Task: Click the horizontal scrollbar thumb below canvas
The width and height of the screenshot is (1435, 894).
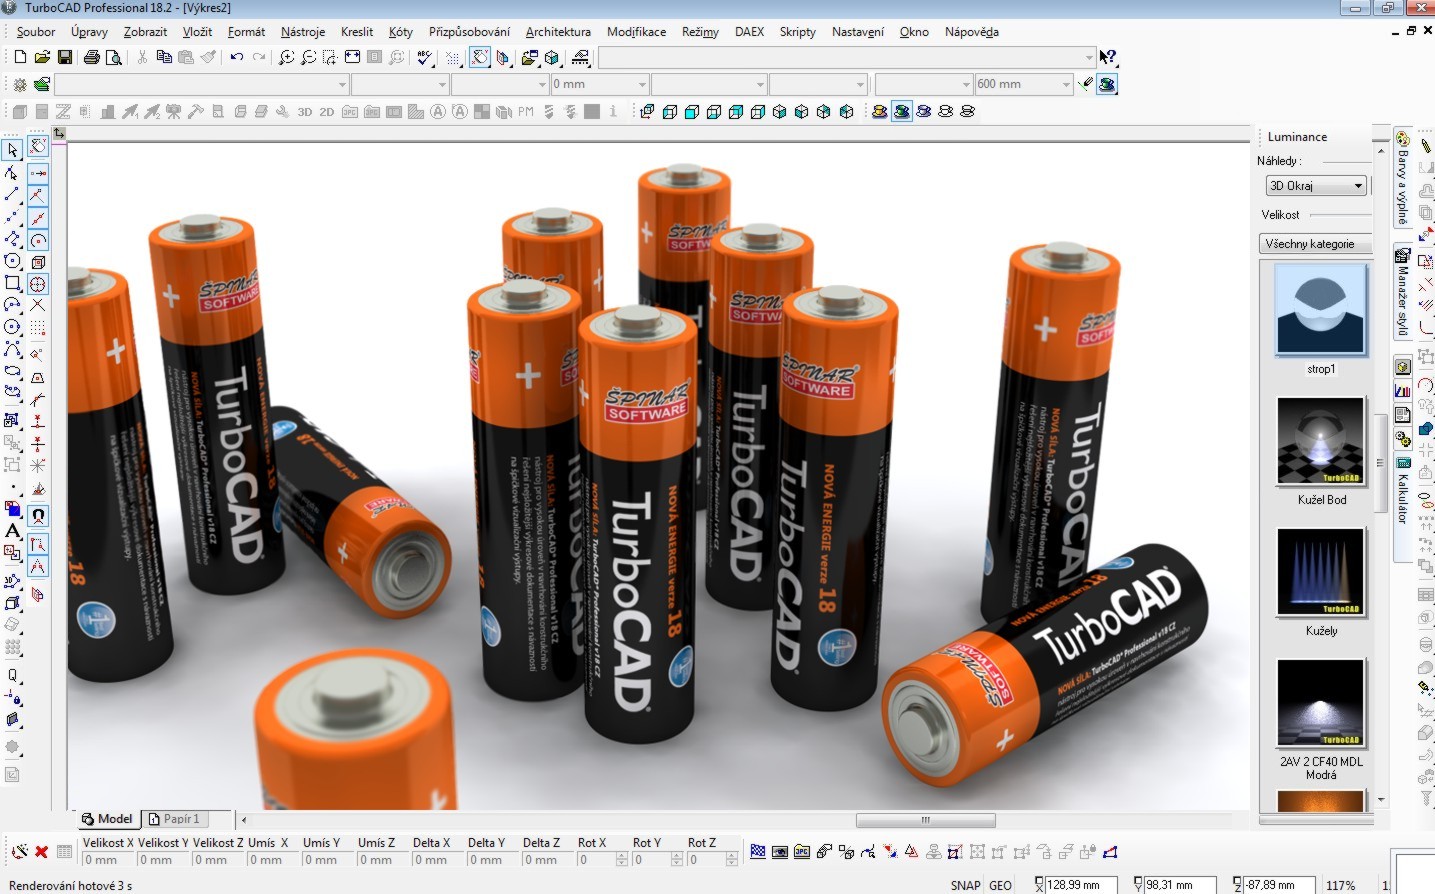Action: pos(925,820)
